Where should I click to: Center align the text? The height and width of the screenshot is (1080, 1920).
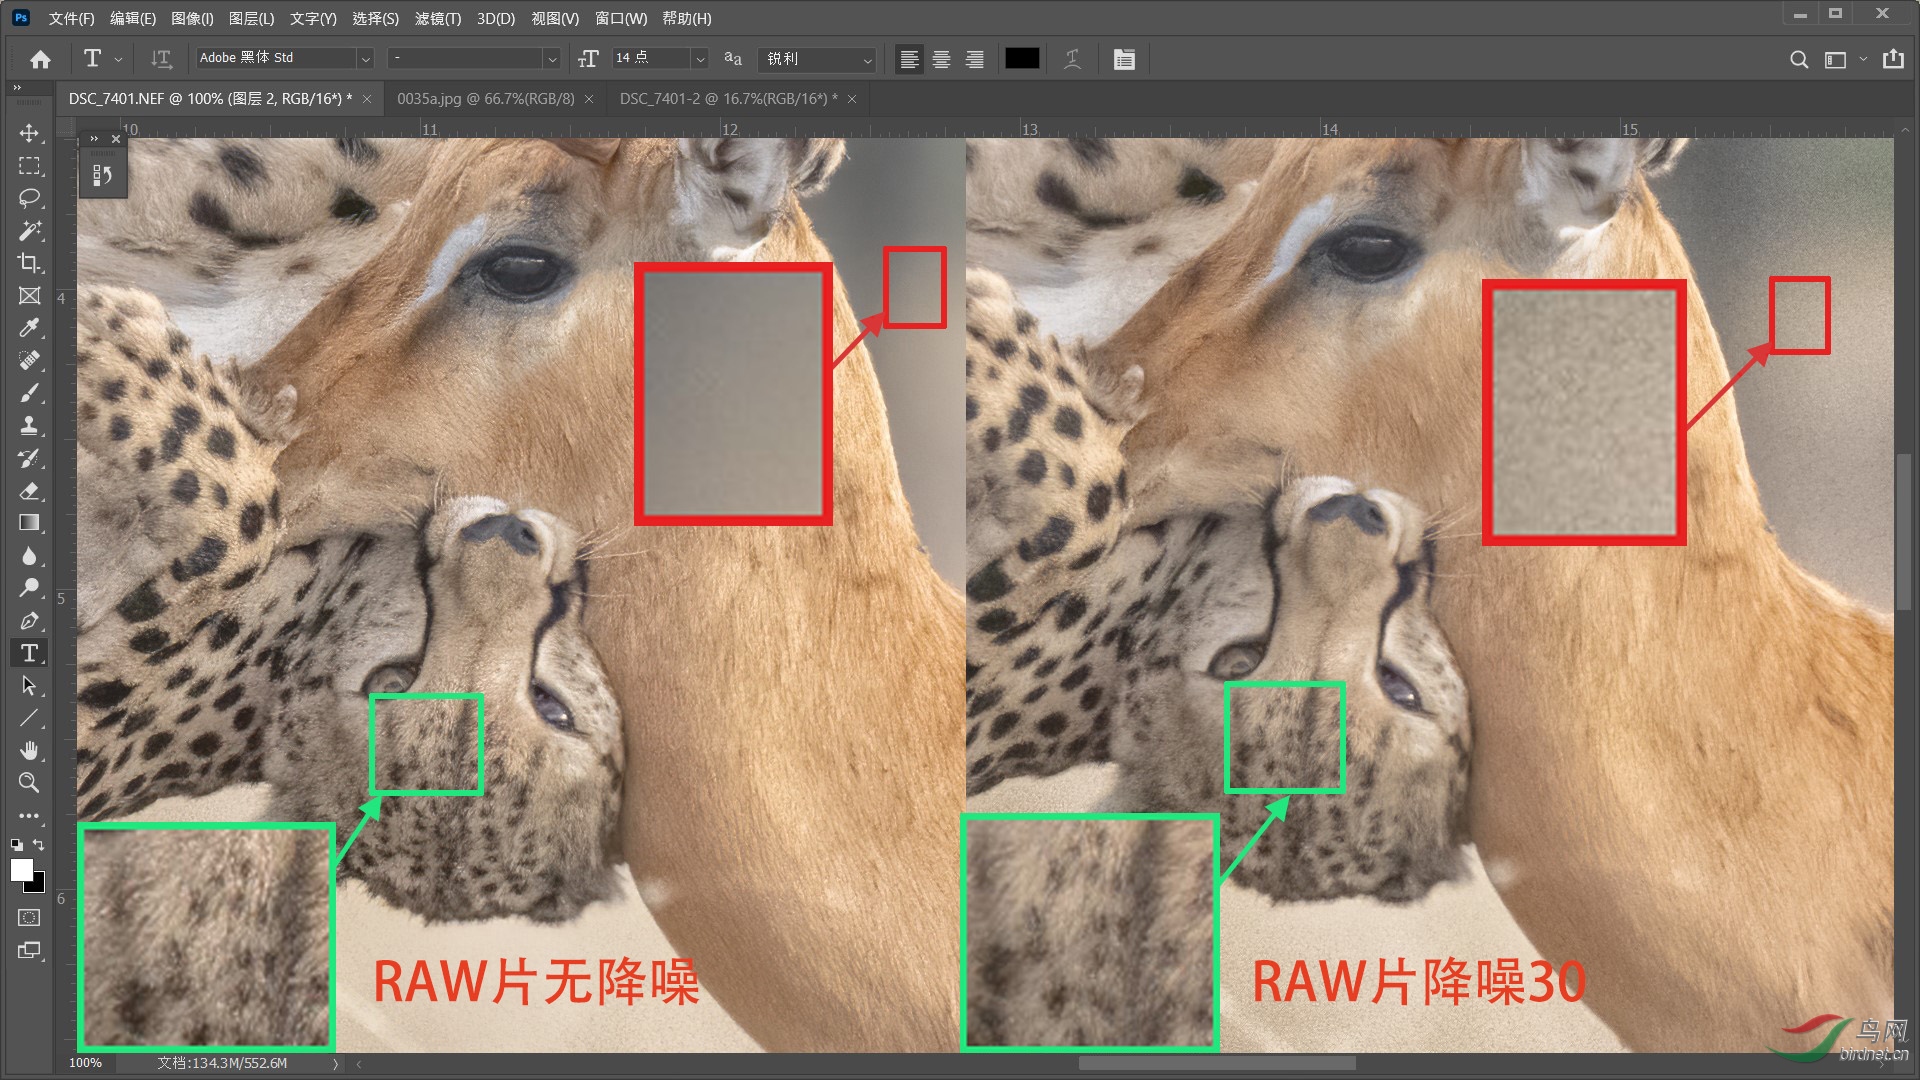941,59
